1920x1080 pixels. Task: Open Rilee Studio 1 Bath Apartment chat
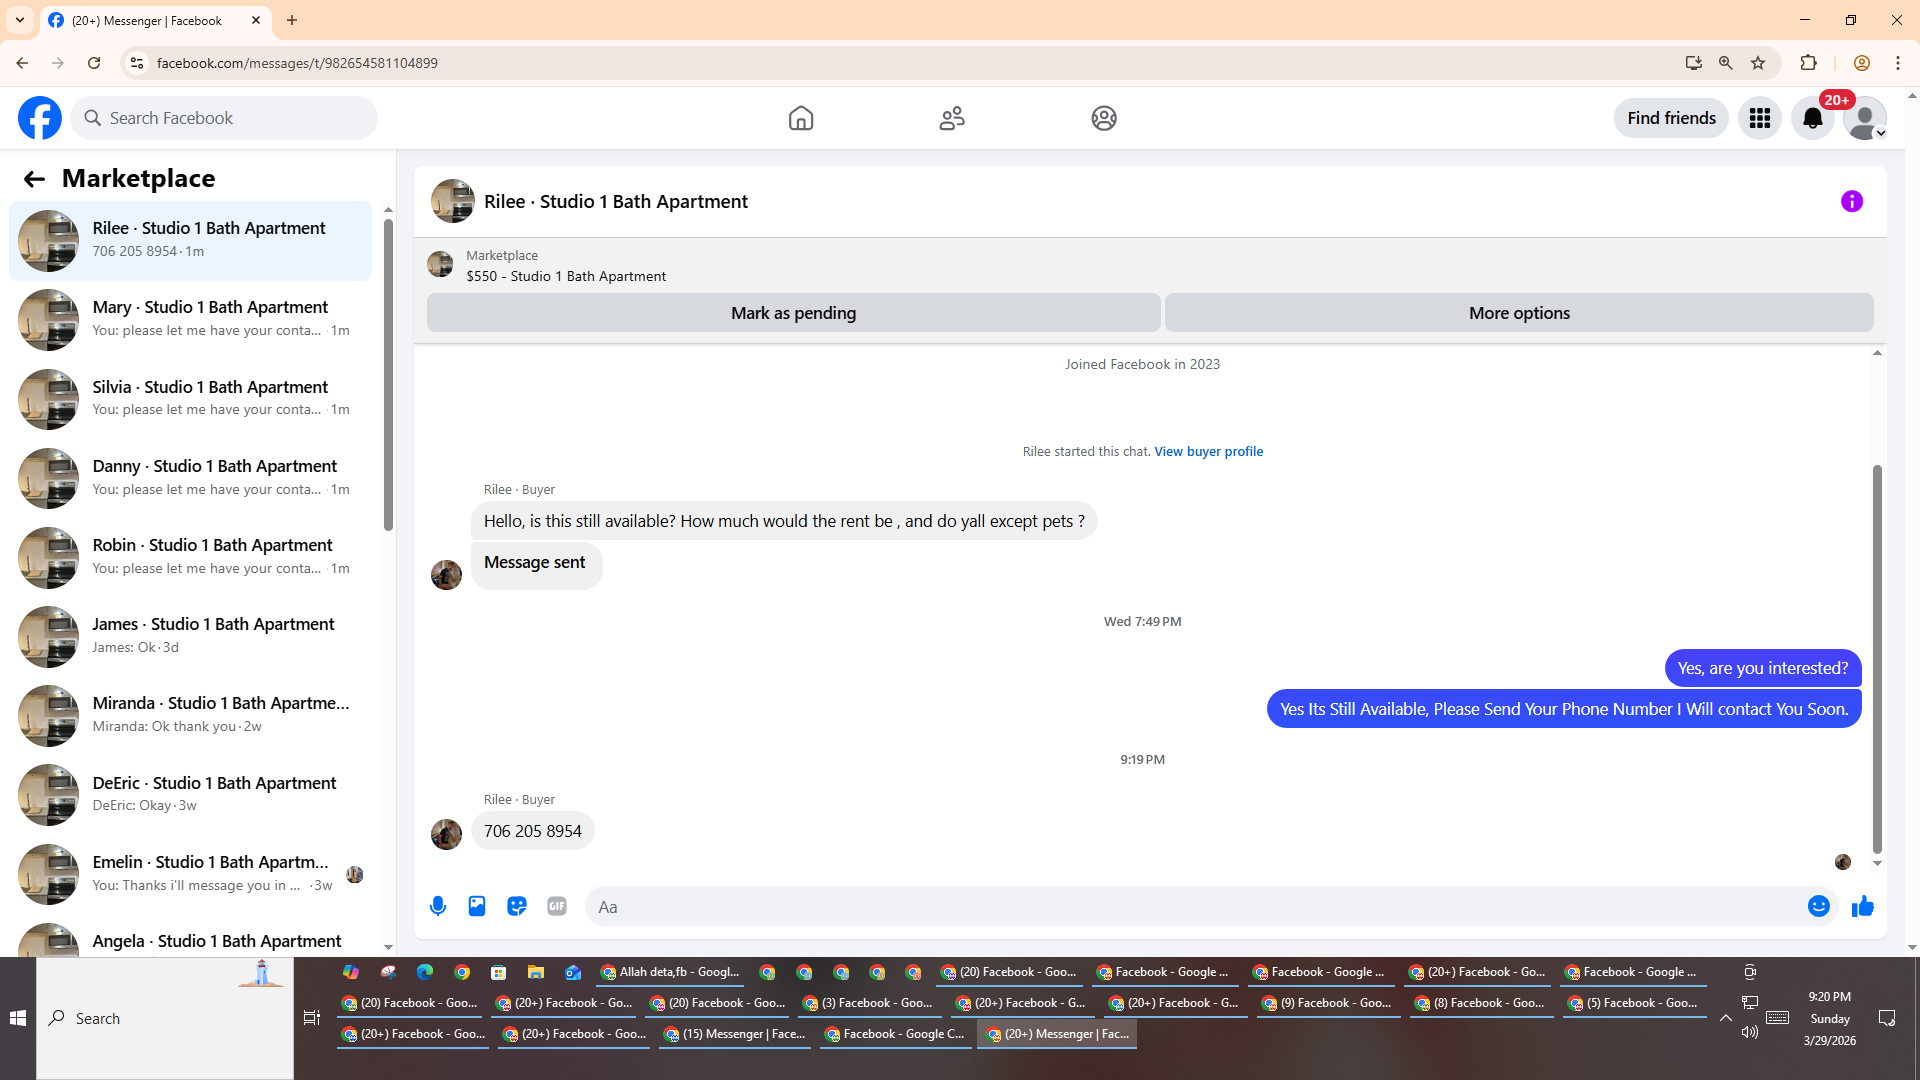tap(190, 240)
